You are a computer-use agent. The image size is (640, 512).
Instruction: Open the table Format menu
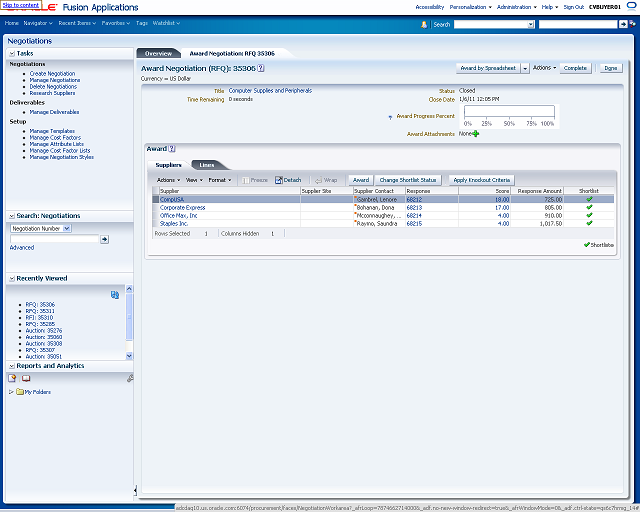[x=220, y=180]
